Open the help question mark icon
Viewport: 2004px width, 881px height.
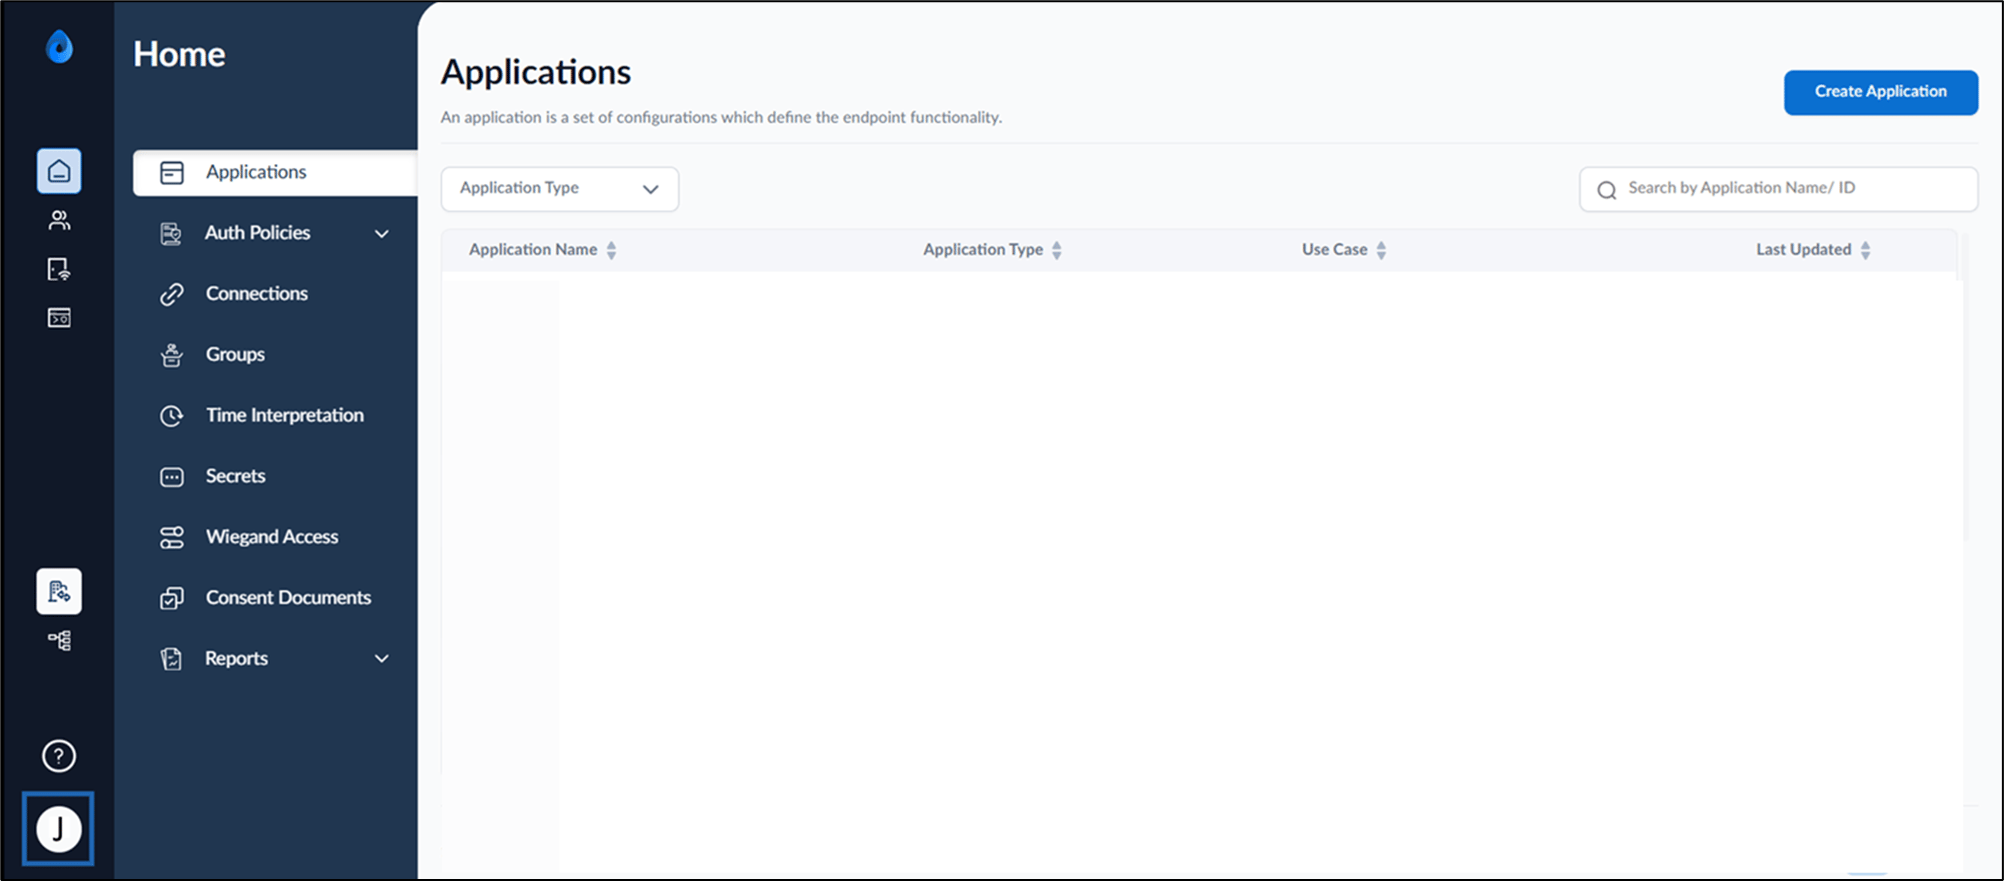[x=59, y=756]
